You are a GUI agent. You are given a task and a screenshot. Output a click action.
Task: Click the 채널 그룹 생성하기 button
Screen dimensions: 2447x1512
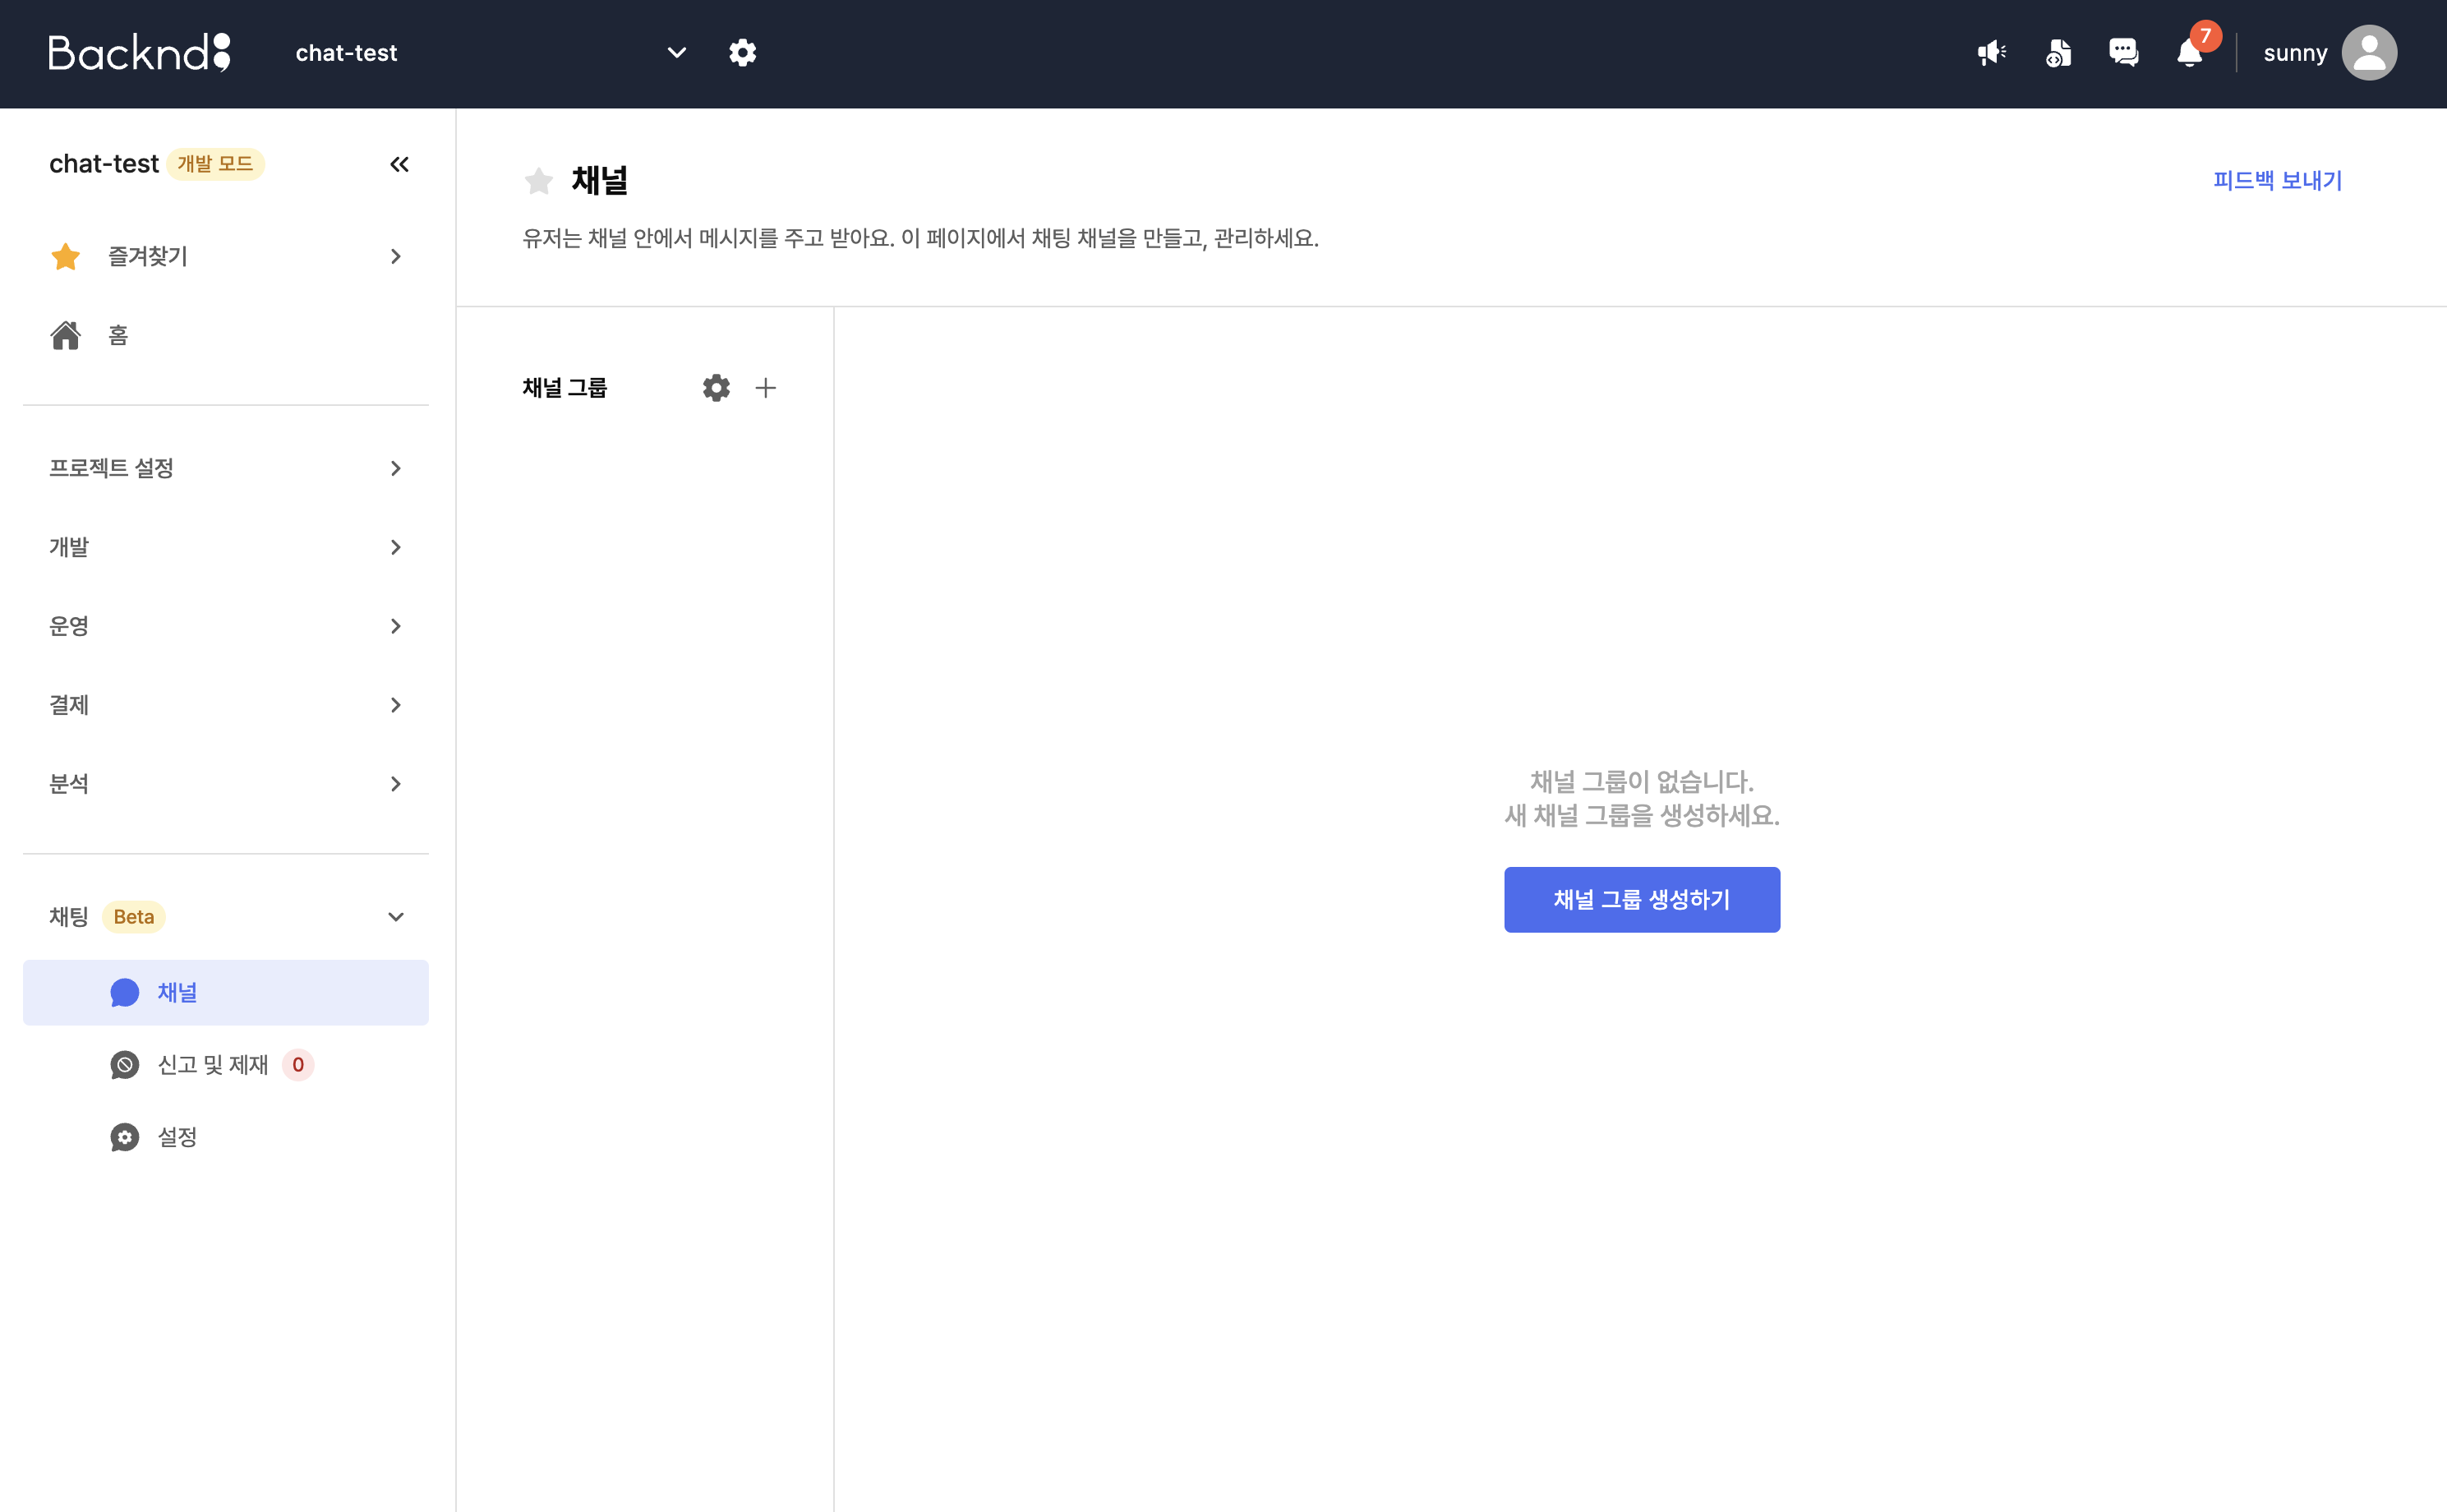click(1641, 900)
